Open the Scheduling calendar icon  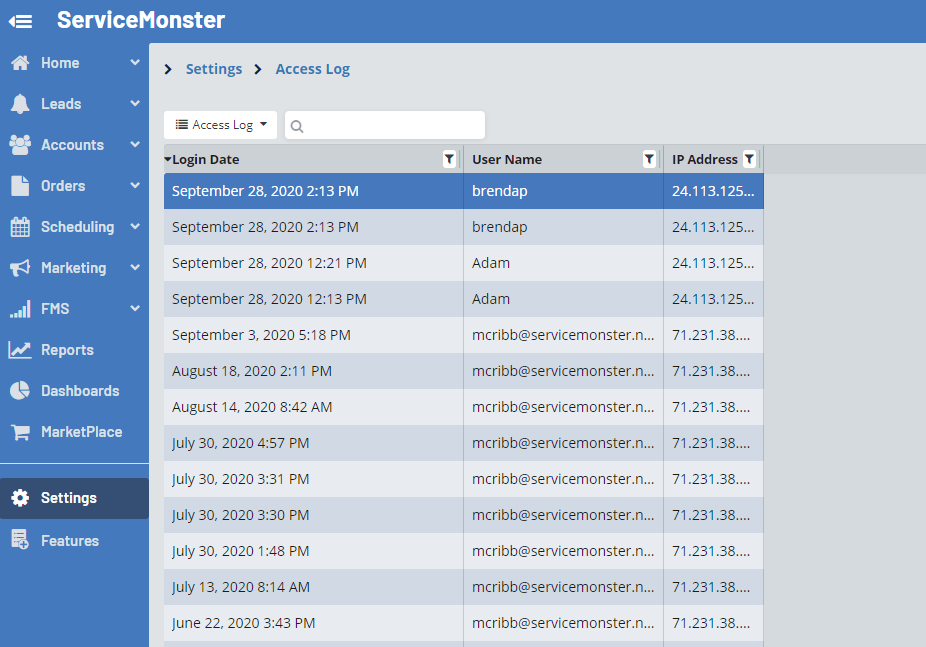[x=20, y=226]
